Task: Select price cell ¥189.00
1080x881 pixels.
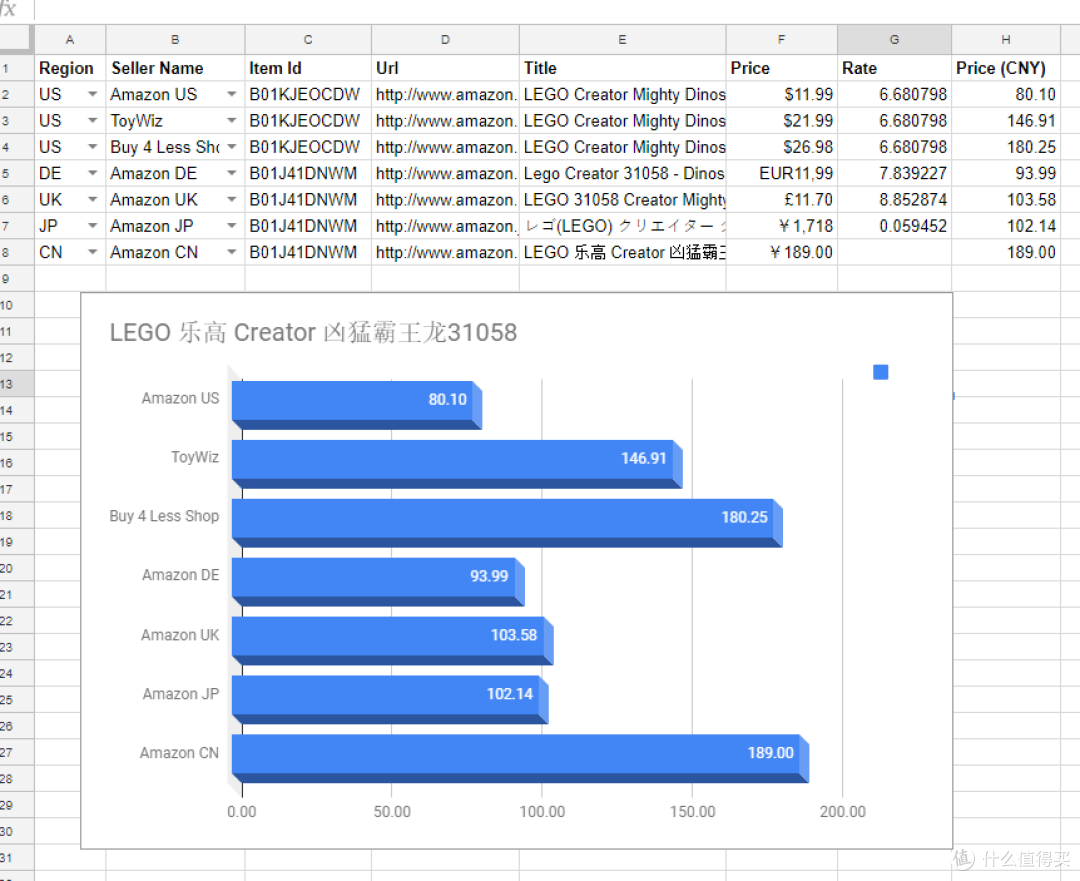Action: [x=782, y=252]
